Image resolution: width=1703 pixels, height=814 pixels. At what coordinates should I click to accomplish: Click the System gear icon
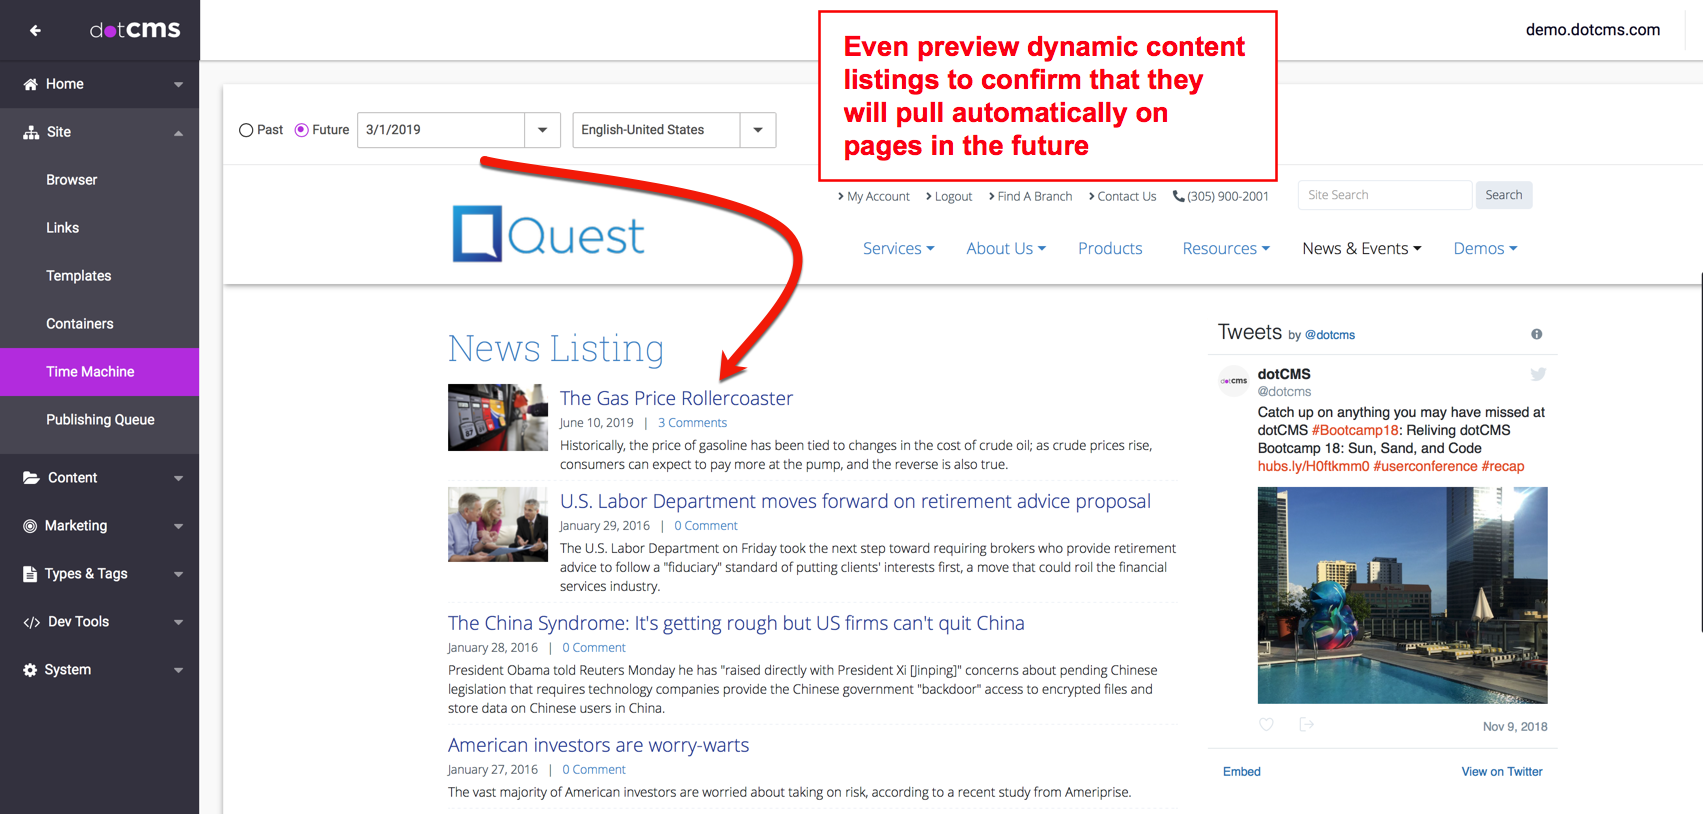[30, 670]
